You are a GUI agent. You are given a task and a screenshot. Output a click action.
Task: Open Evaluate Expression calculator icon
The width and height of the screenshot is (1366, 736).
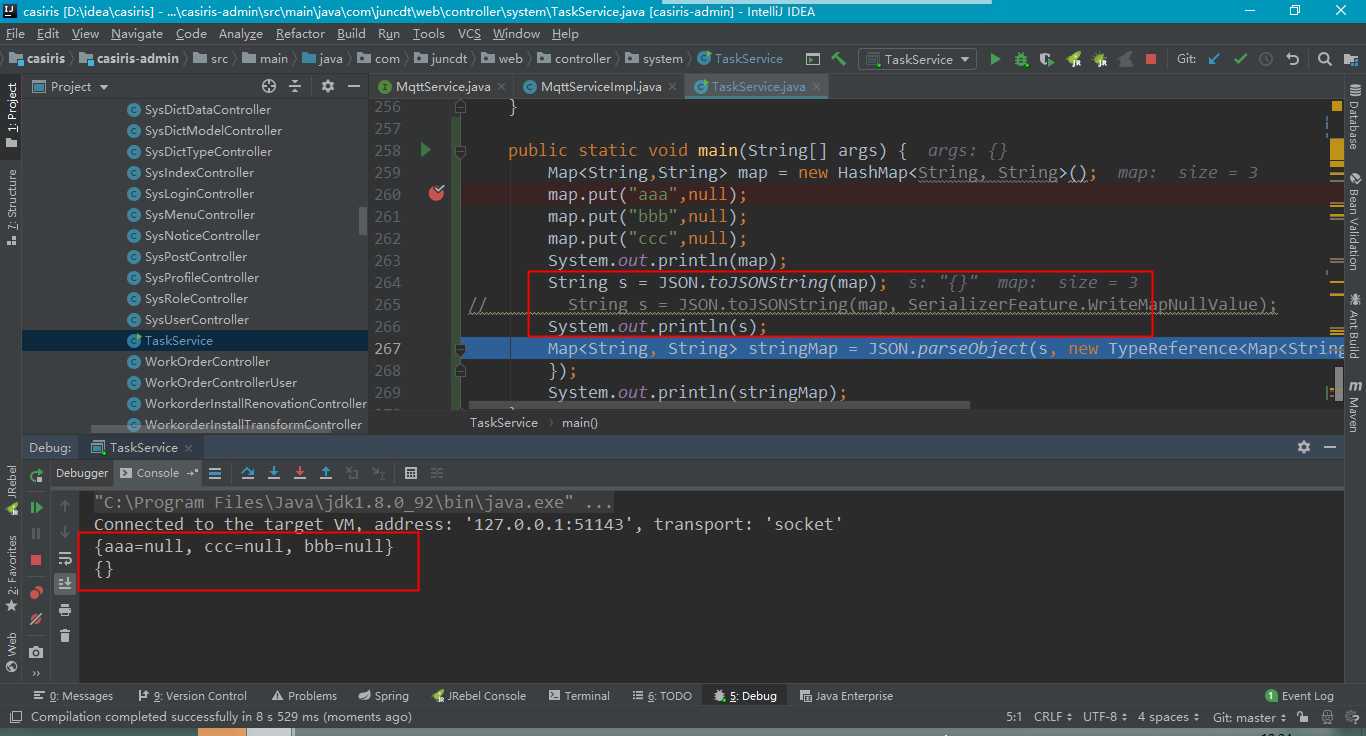[x=410, y=473]
